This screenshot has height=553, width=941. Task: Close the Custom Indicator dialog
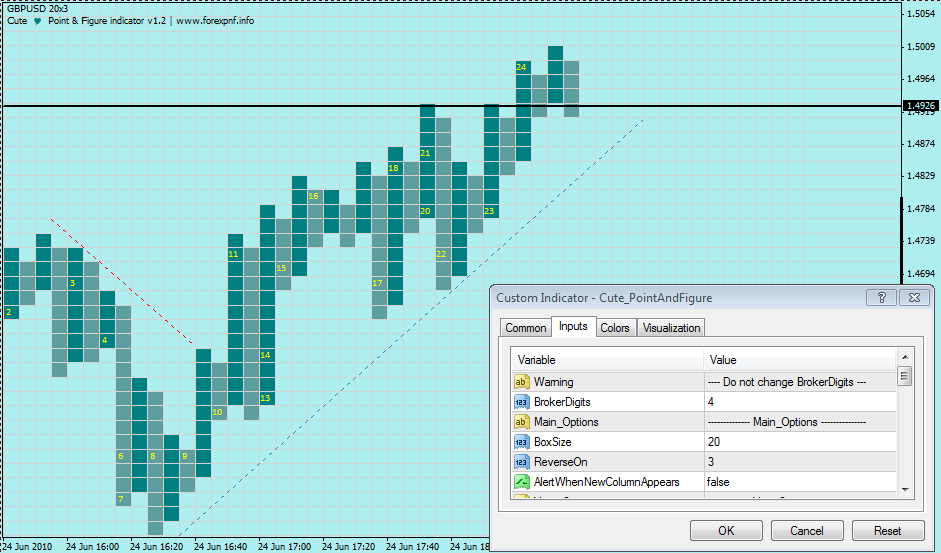[x=914, y=297]
